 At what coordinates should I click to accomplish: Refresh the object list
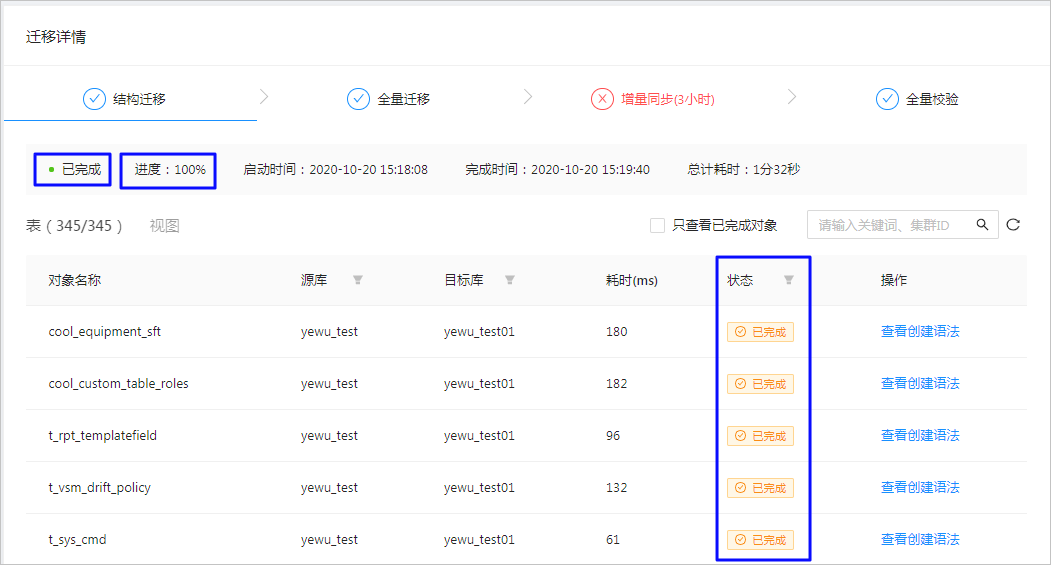click(x=1013, y=225)
